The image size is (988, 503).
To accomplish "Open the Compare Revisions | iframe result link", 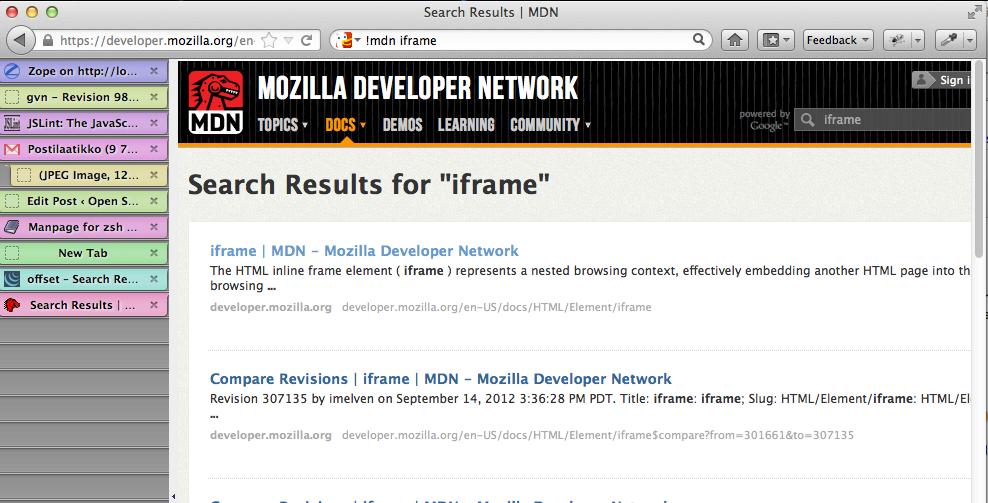I will click(440, 379).
